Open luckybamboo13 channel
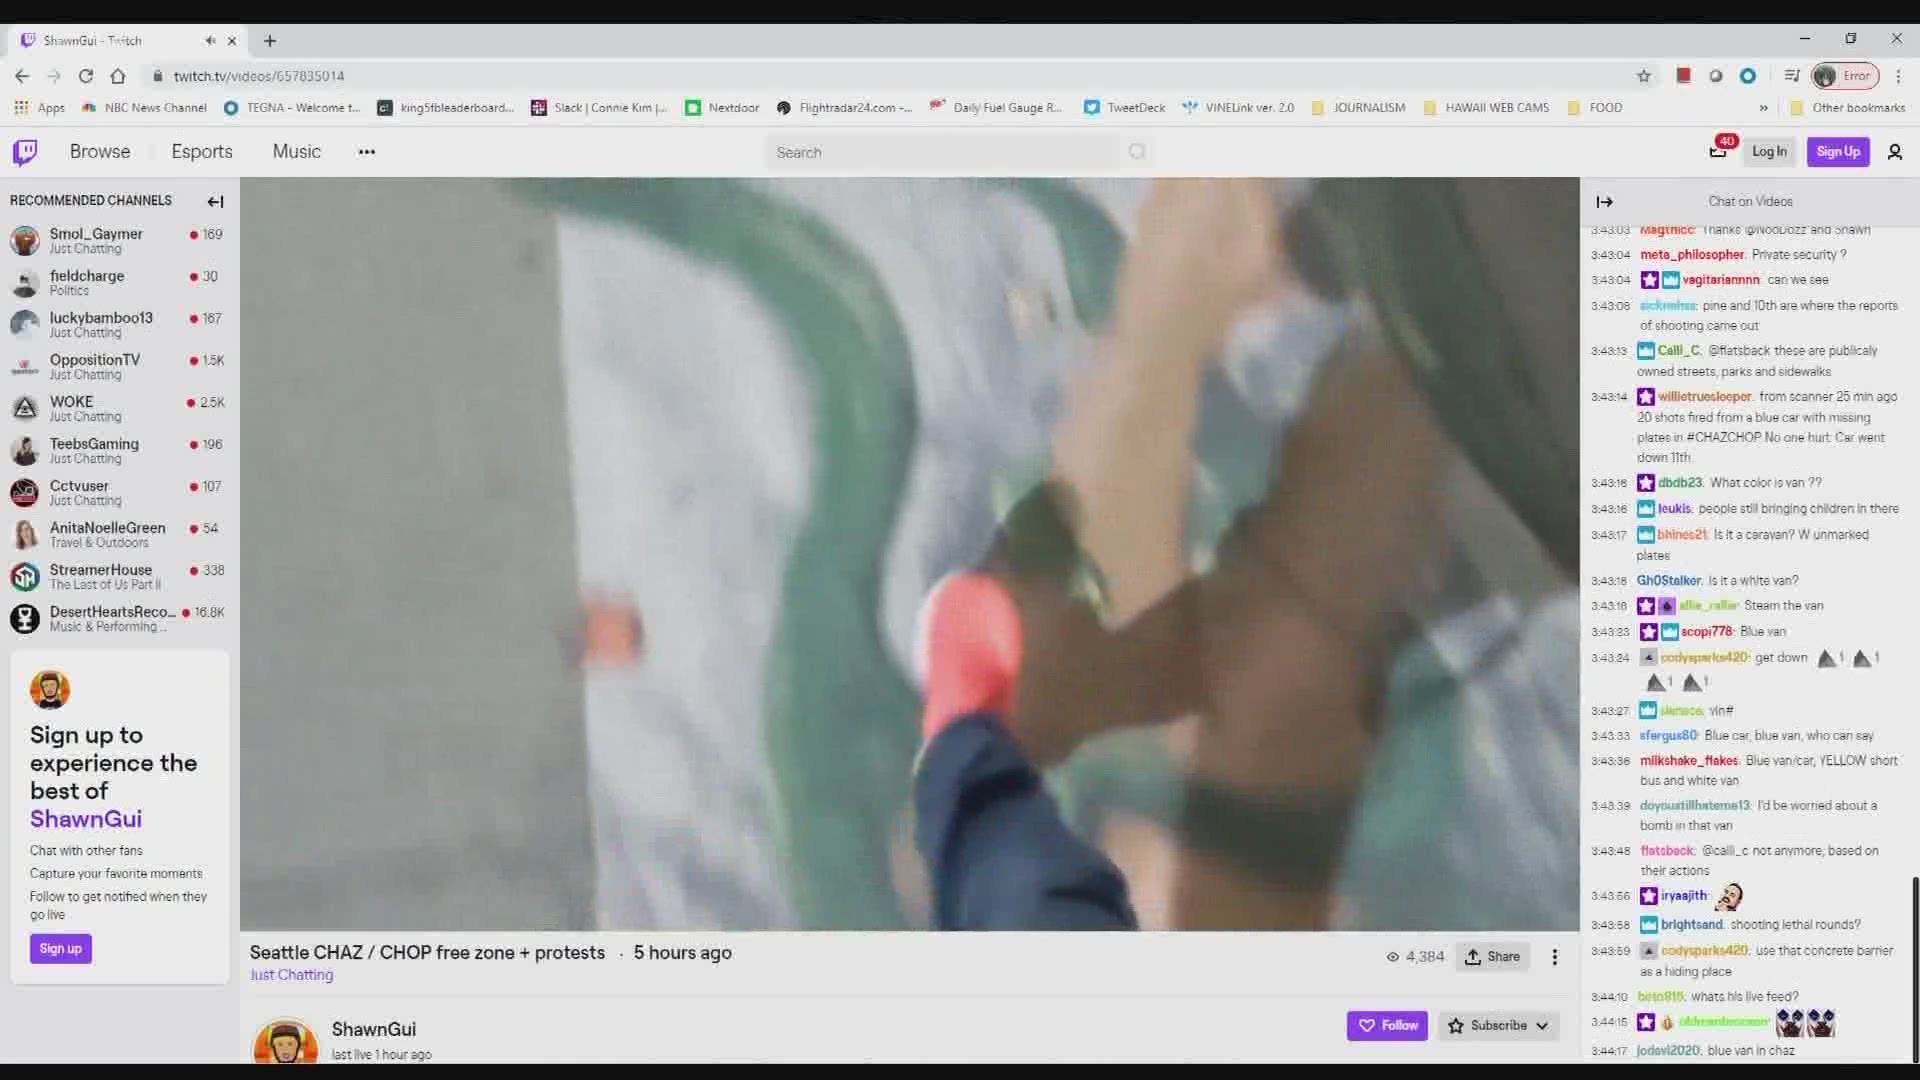This screenshot has height=1080, width=1920. (x=118, y=324)
